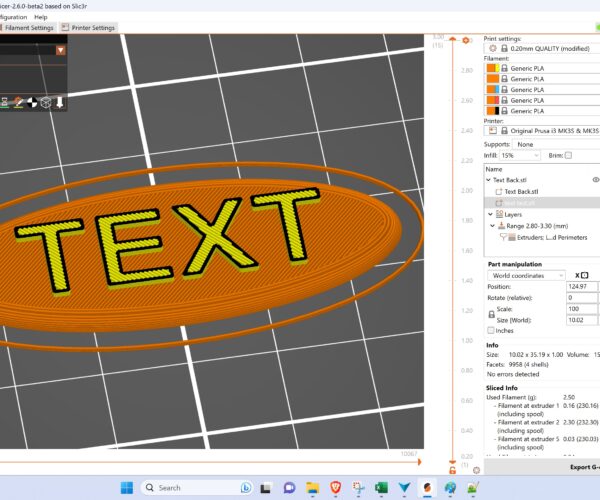Toggle visibility eye for Text Back.stl
The width and height of the screenshot is (600, 500).
(596, 180)
